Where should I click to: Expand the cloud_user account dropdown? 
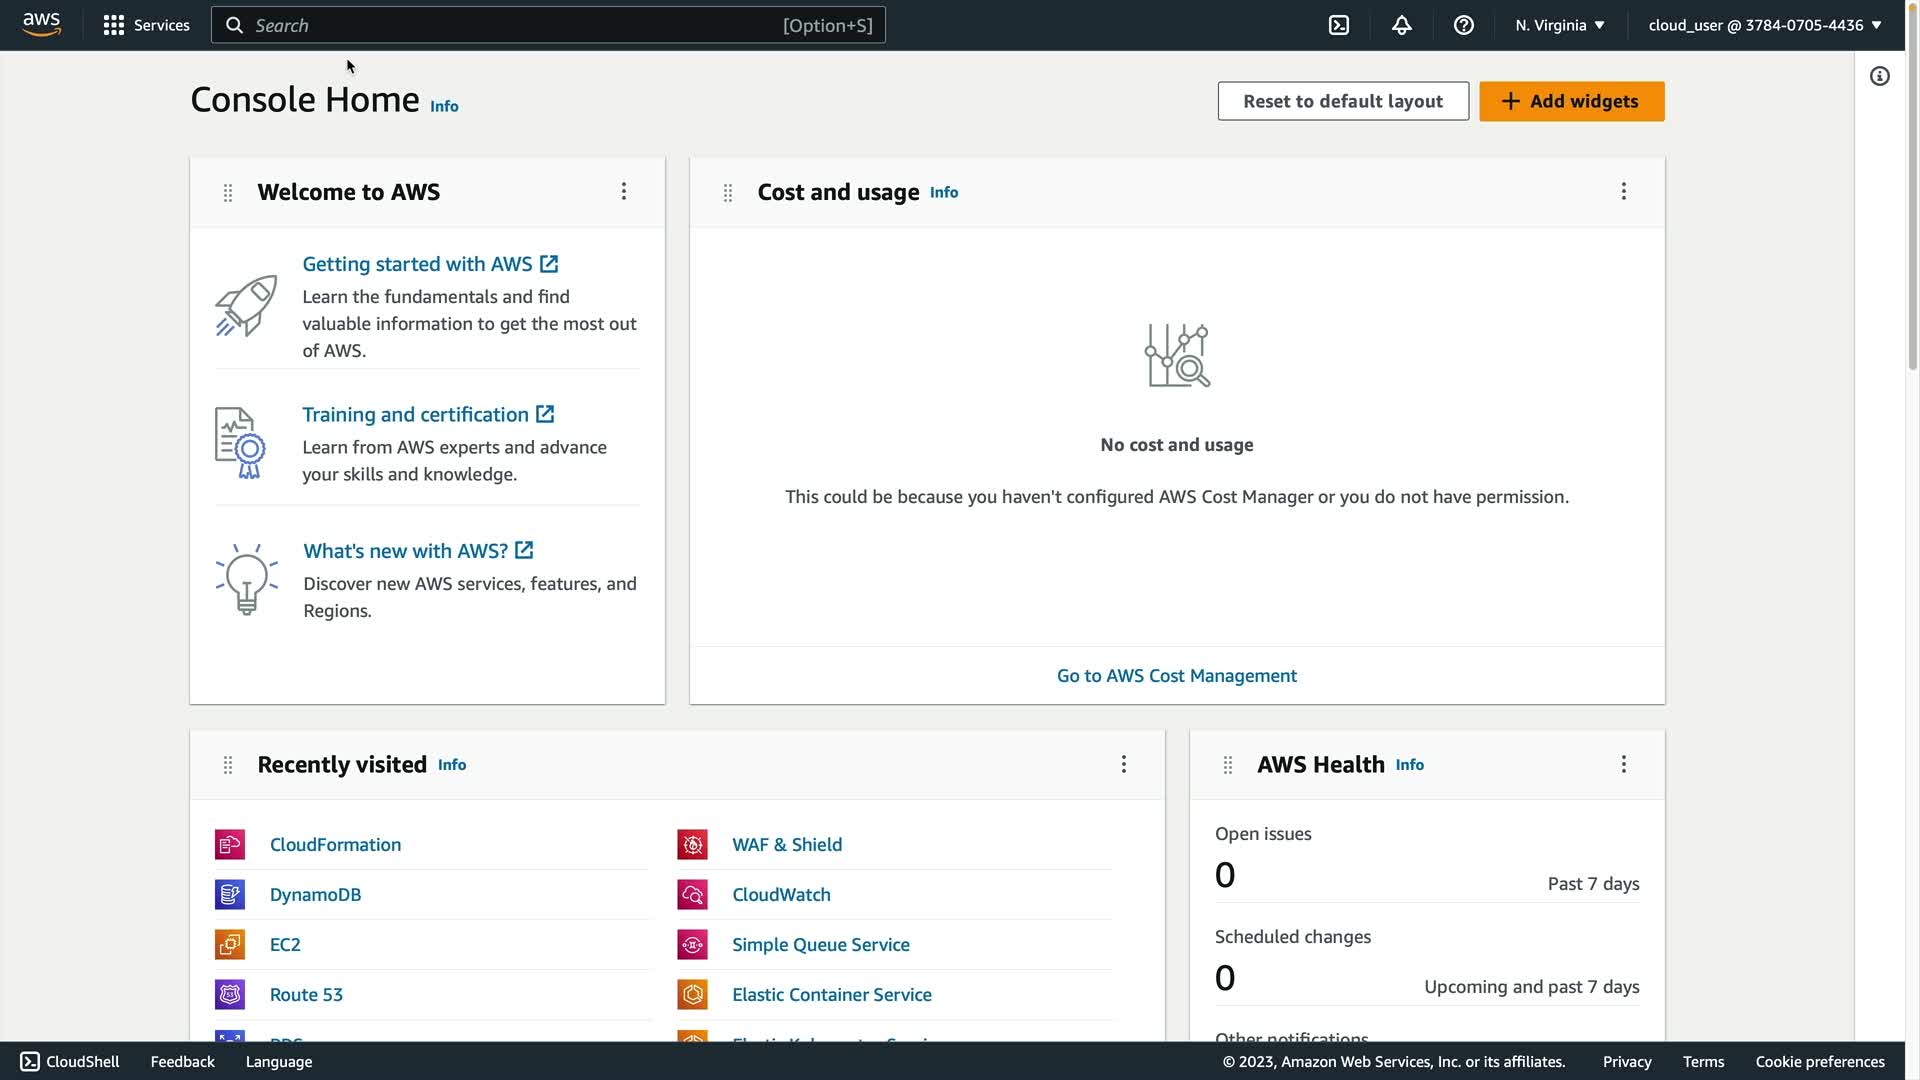click(1764, 25)
